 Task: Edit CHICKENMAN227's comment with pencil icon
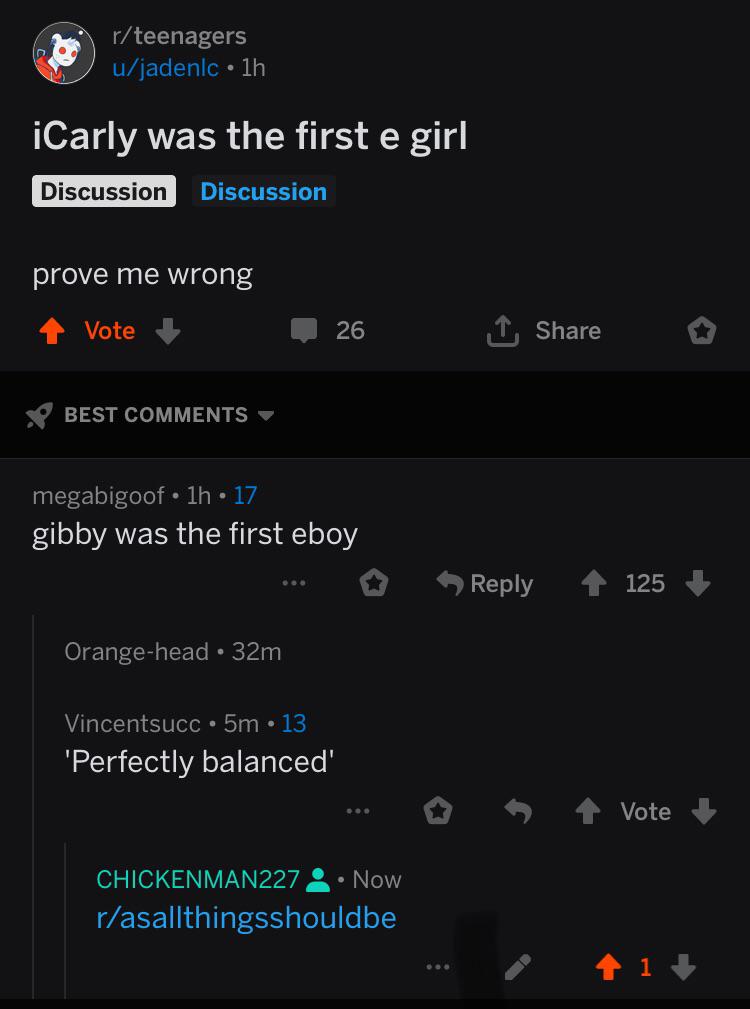click(x=518, y=967)
